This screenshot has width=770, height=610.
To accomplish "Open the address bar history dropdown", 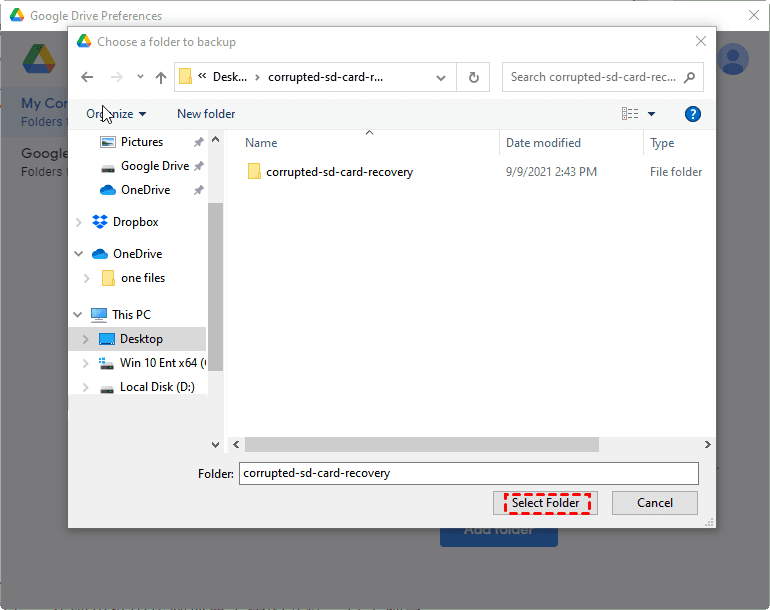I will click(x=441, y=78).
